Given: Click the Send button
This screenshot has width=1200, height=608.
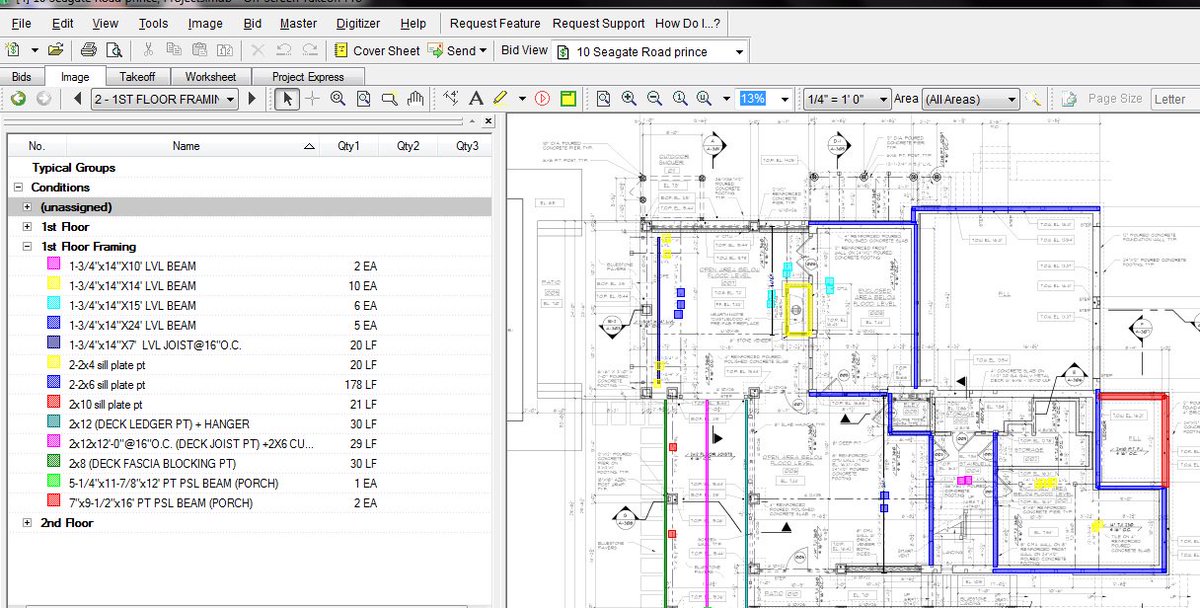Looking at the screenshot, I should click(457, 50).
